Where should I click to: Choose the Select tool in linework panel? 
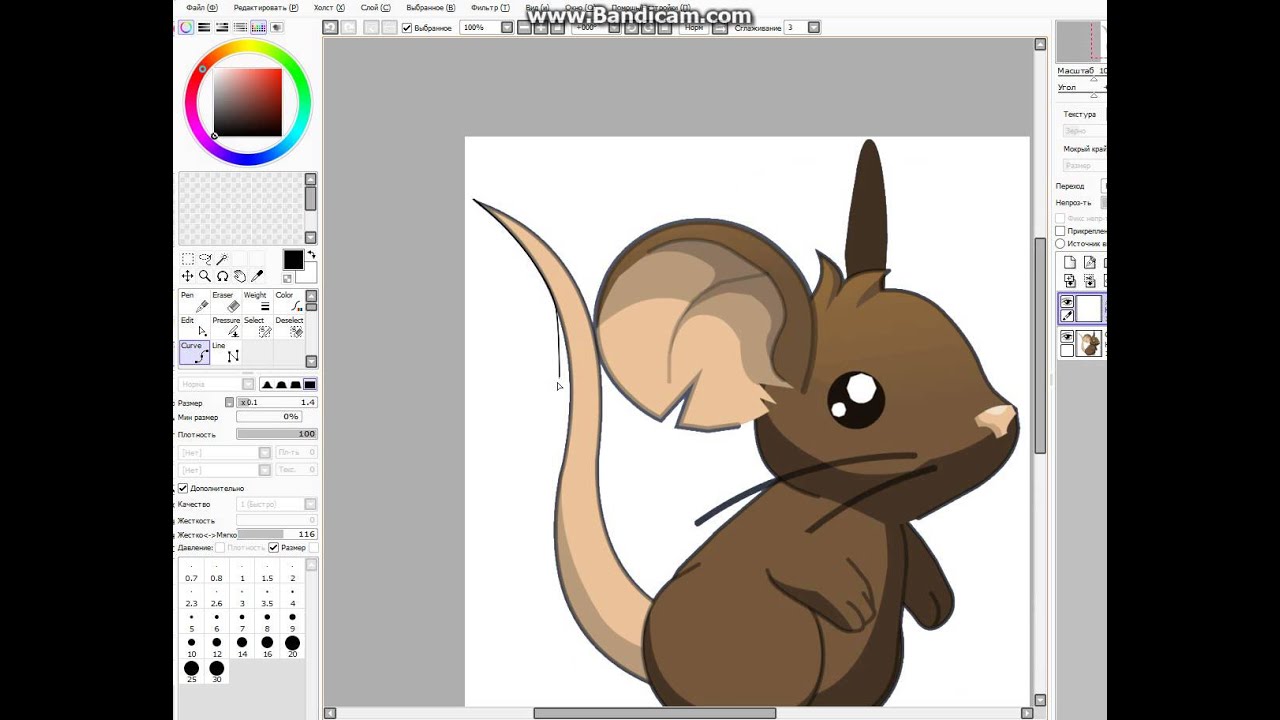256,327
